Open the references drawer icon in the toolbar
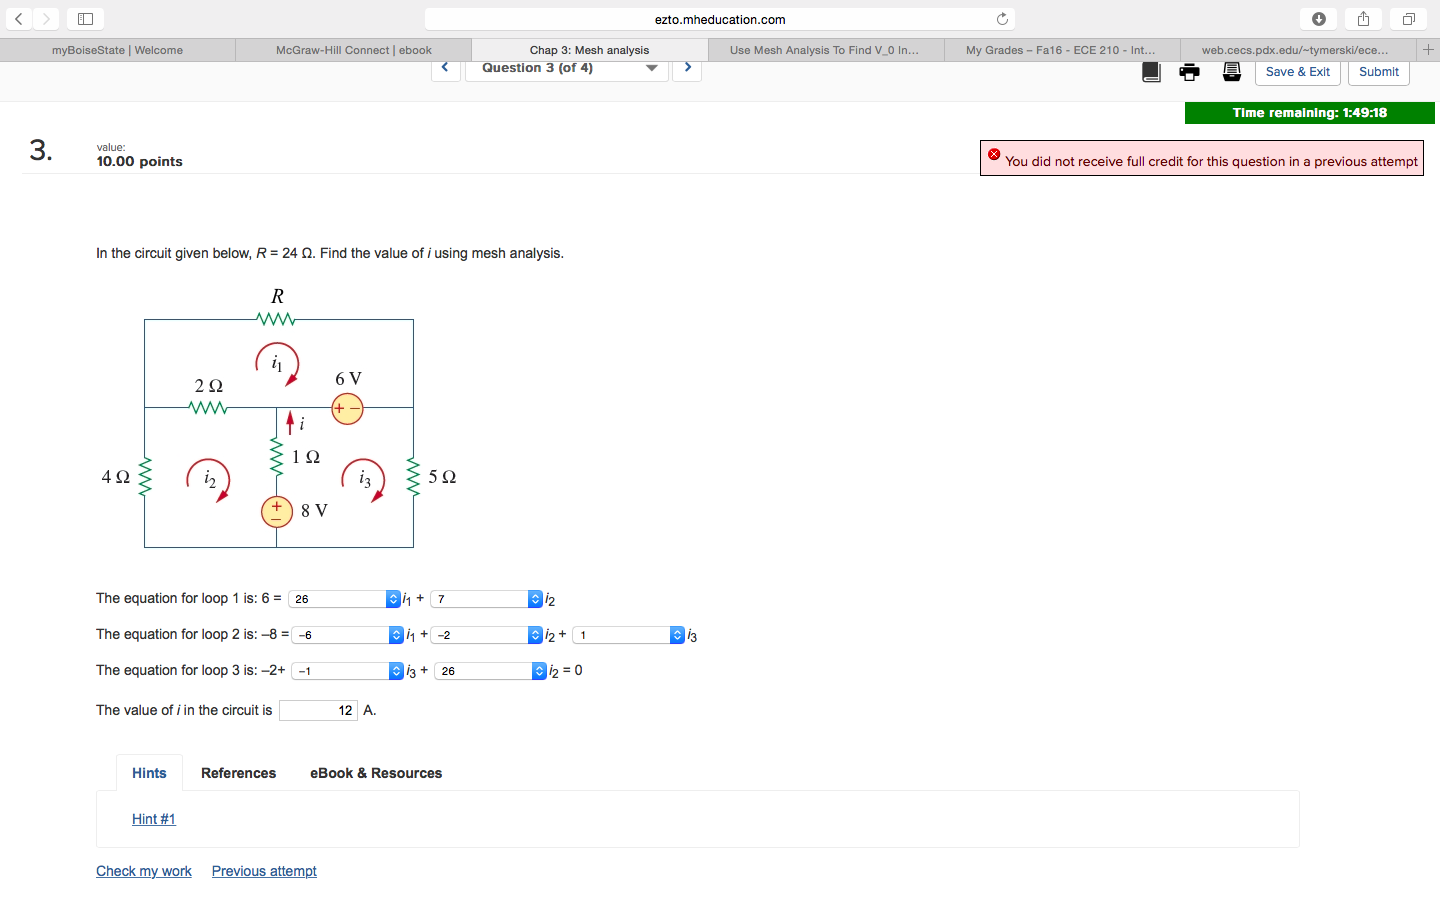Image resolution: width=1440 pixels, height=900 pixels. tap(1231, 71)
